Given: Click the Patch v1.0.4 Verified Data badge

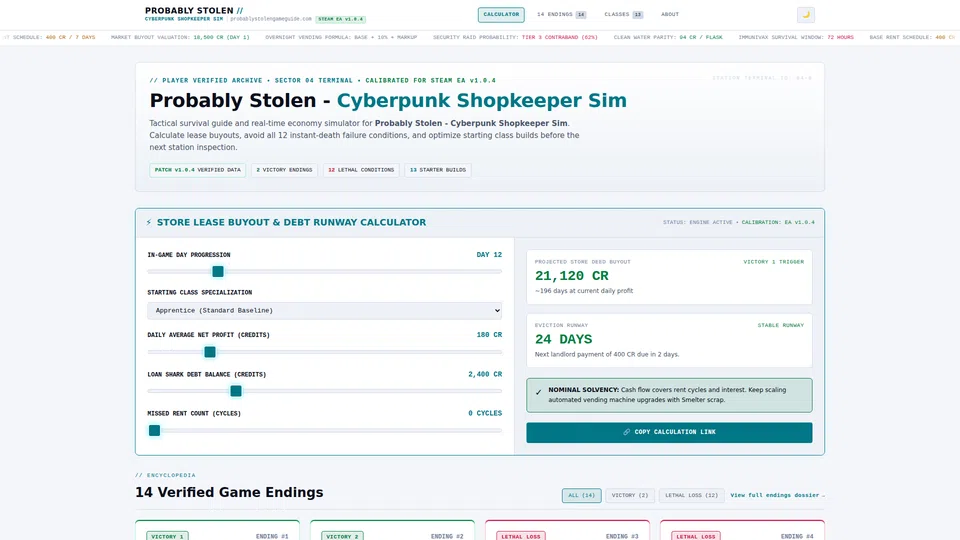Looking at the screenshot, I should 197,170.
